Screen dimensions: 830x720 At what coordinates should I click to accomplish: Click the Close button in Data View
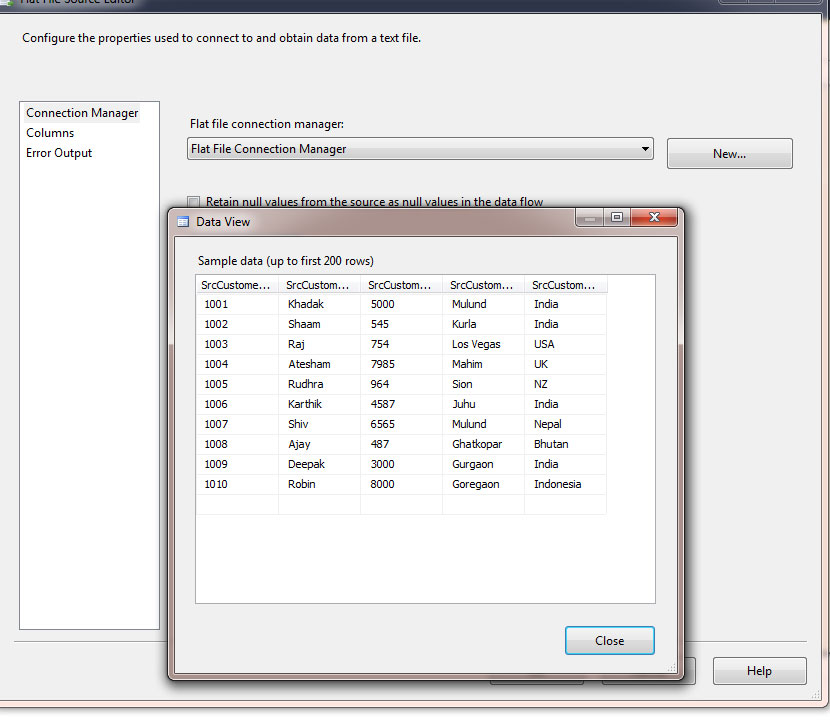pos(609,640)
